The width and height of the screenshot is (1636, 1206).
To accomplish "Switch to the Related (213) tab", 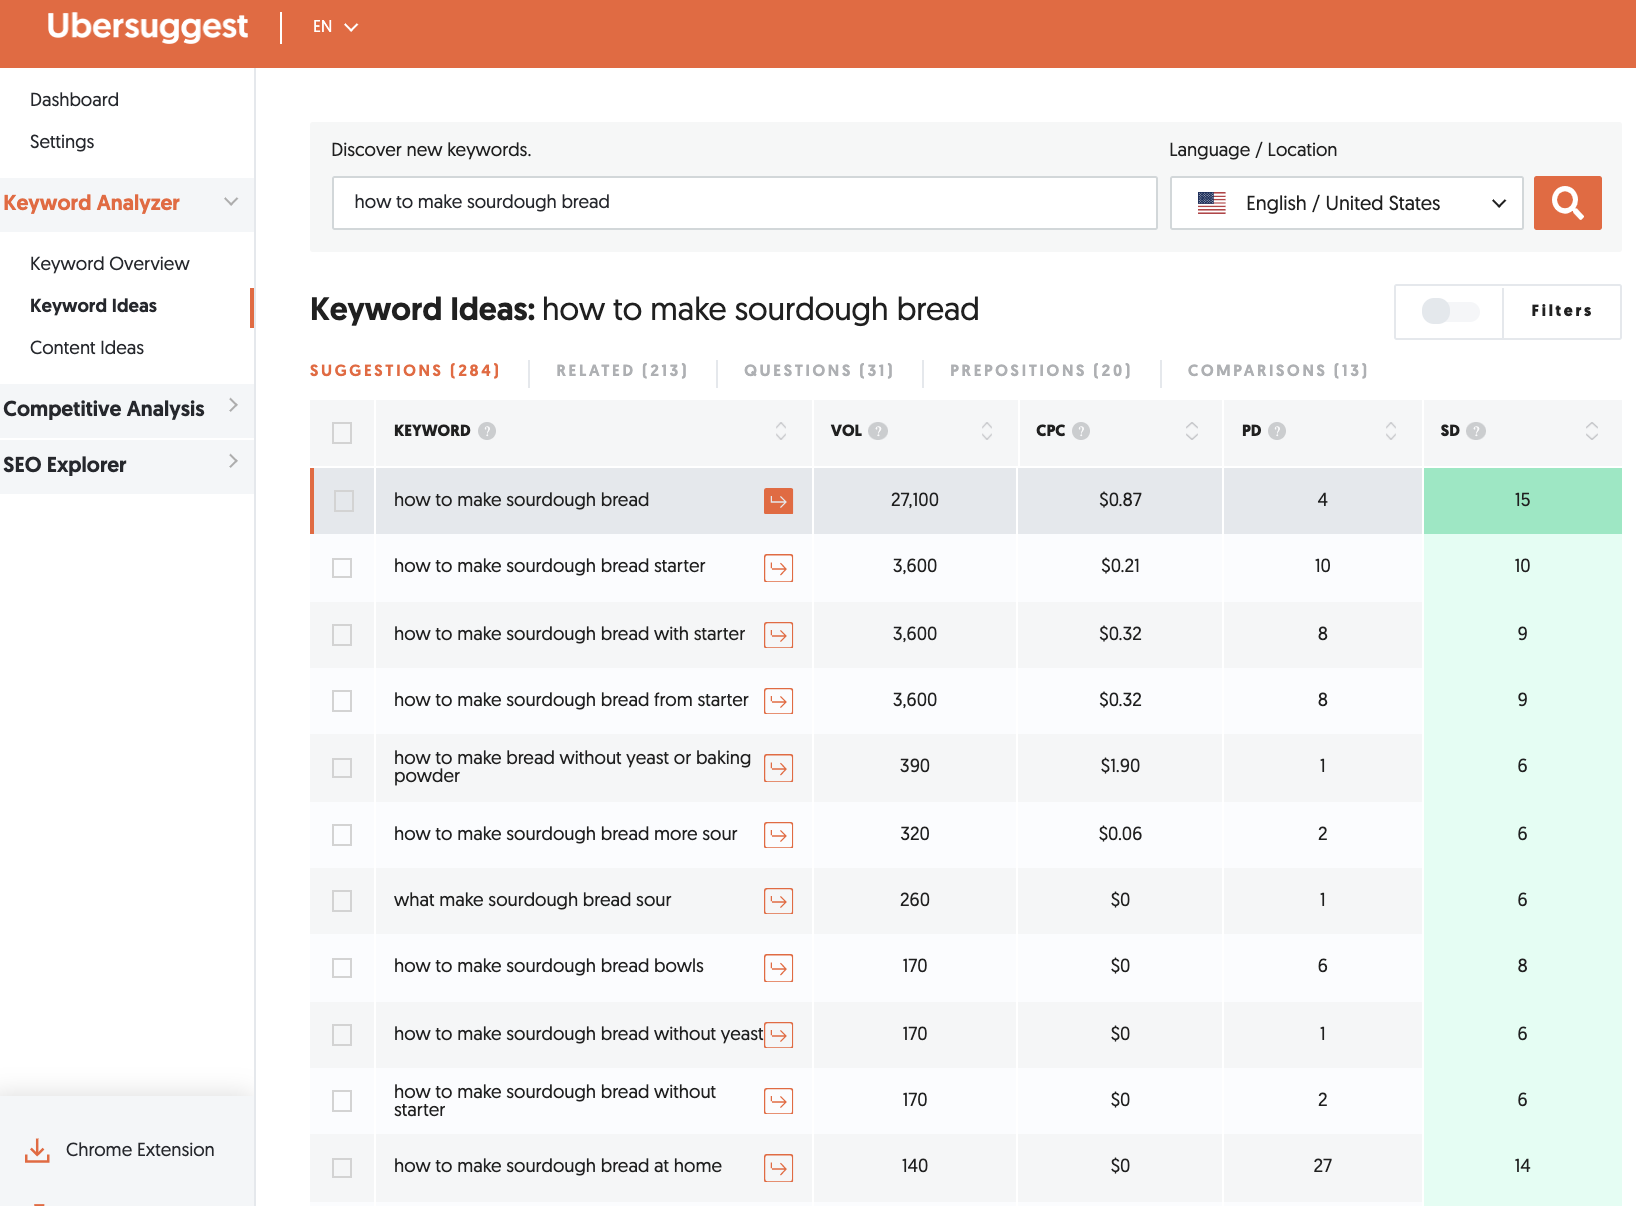I will (x=622, y=371).
